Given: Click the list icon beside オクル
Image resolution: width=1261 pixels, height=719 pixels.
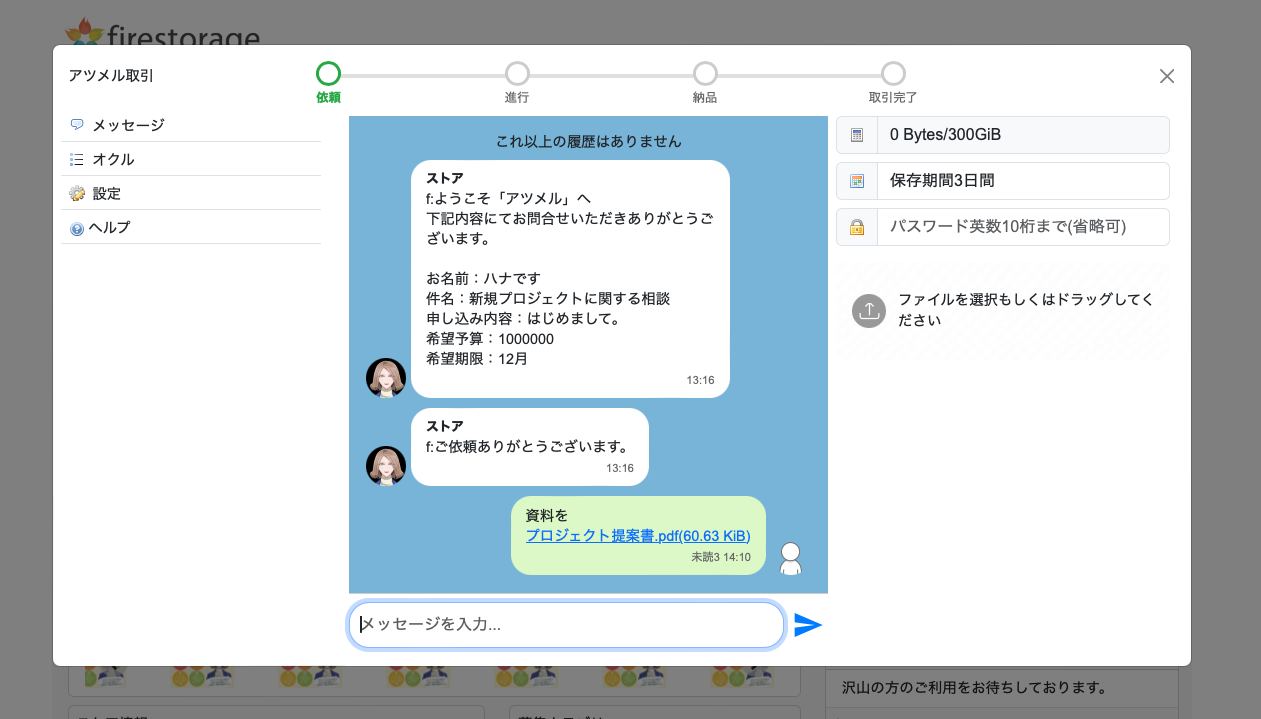Looking at the screenshot, I should [x=77, y=159].
